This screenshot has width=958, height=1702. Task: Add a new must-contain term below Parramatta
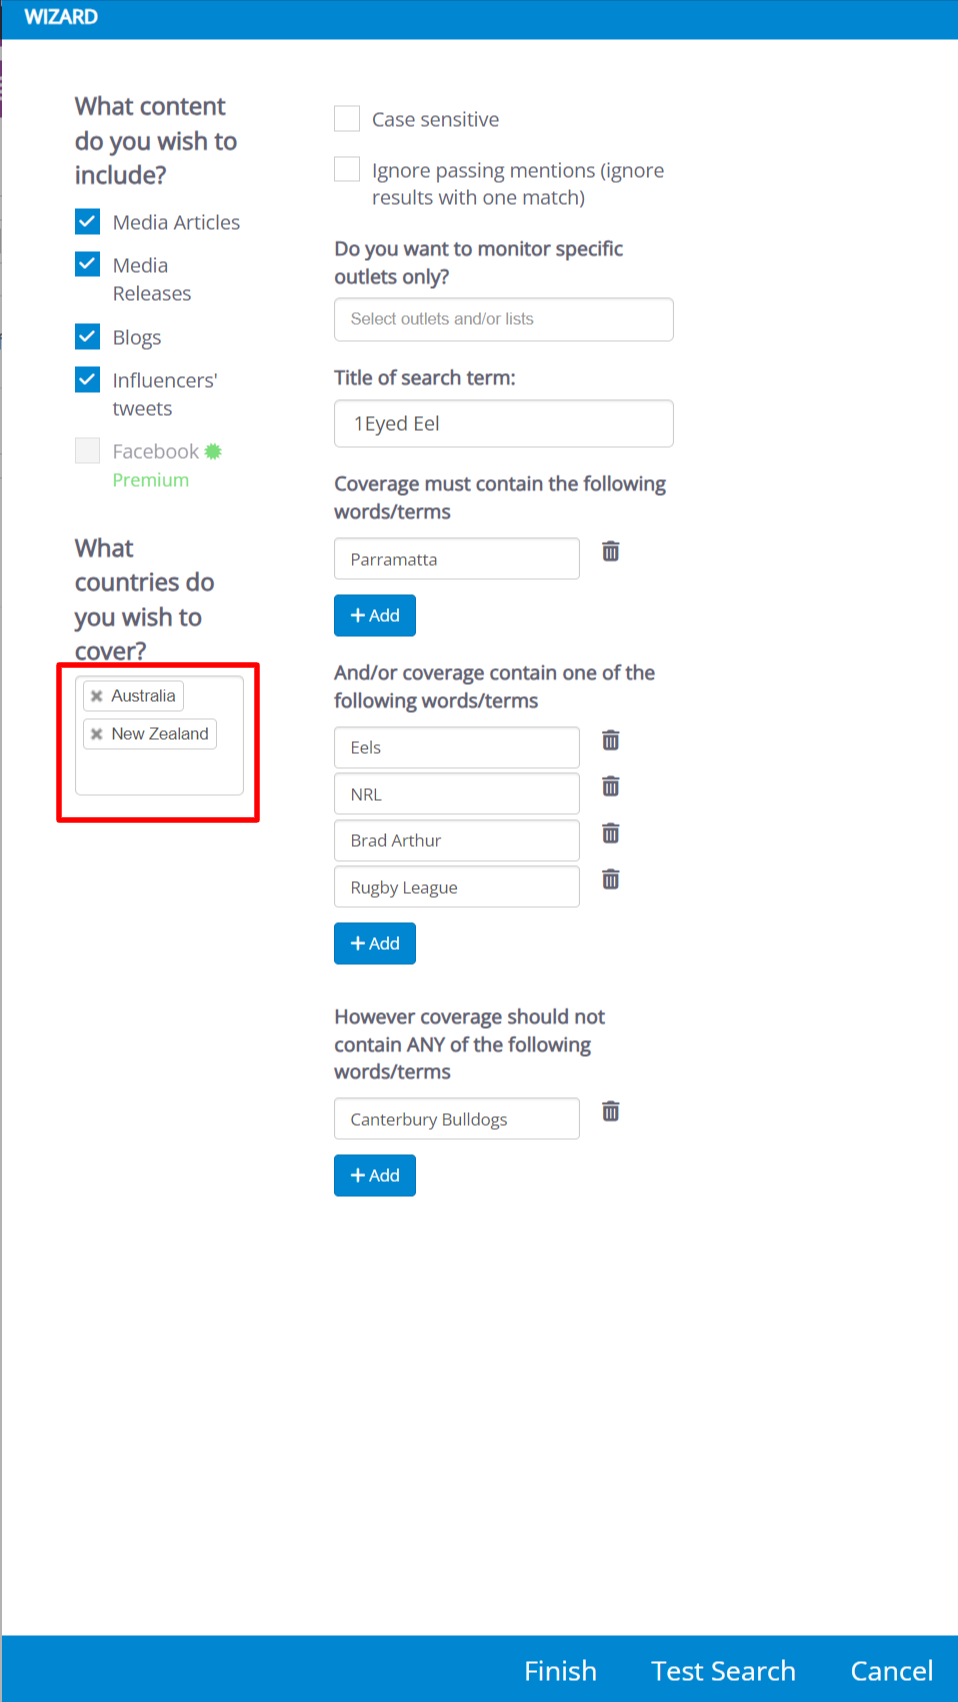pyautogui.click(x=375, y=616)
